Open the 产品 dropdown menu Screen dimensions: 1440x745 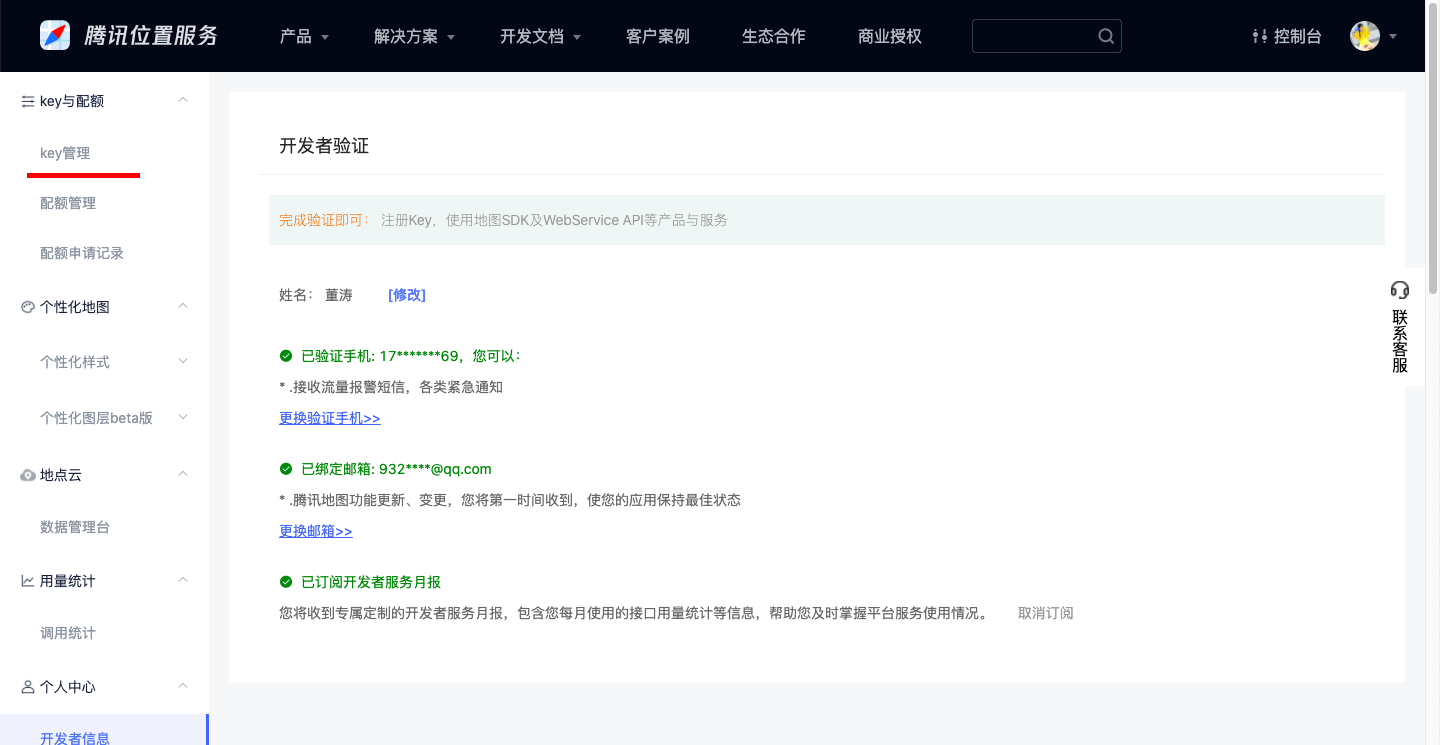[304, 36]
